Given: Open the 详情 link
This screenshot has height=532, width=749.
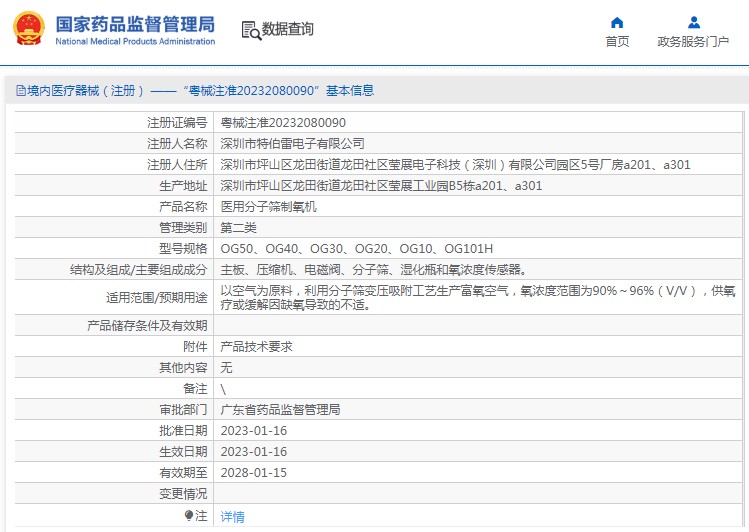Looking at the screenshot, I should (233, 517).
